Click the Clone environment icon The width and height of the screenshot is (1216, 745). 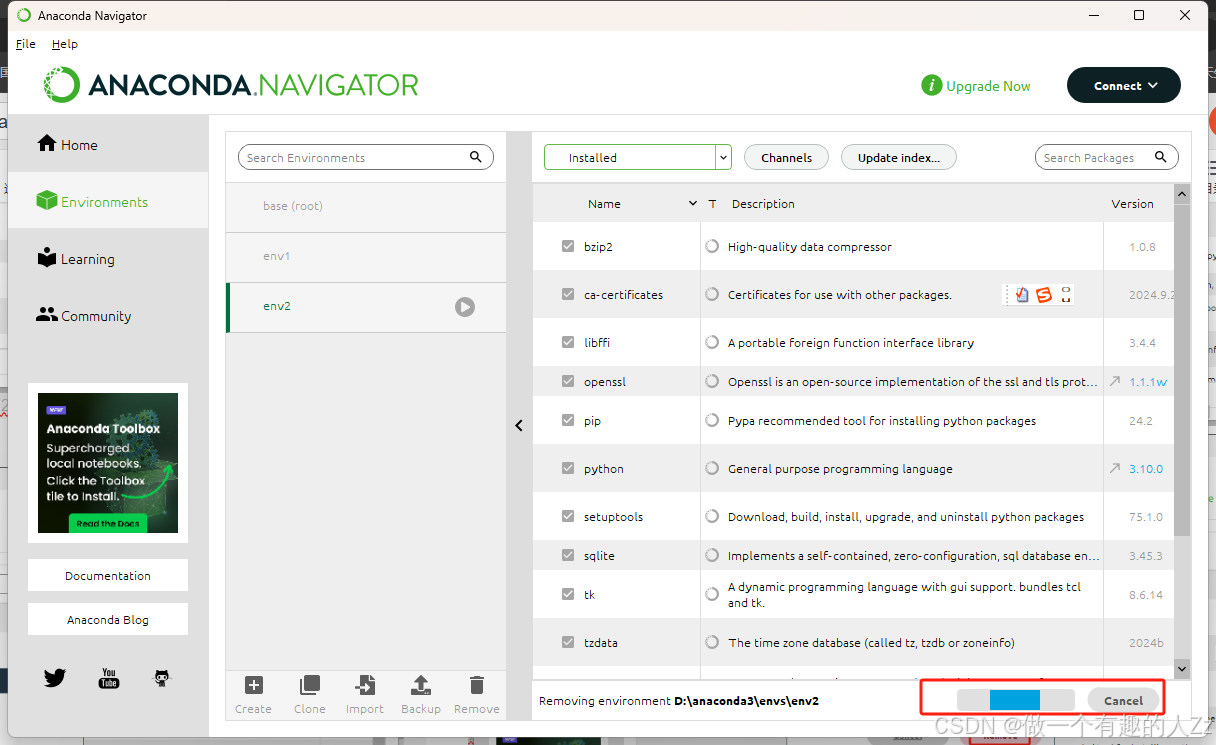pos(310,685)
